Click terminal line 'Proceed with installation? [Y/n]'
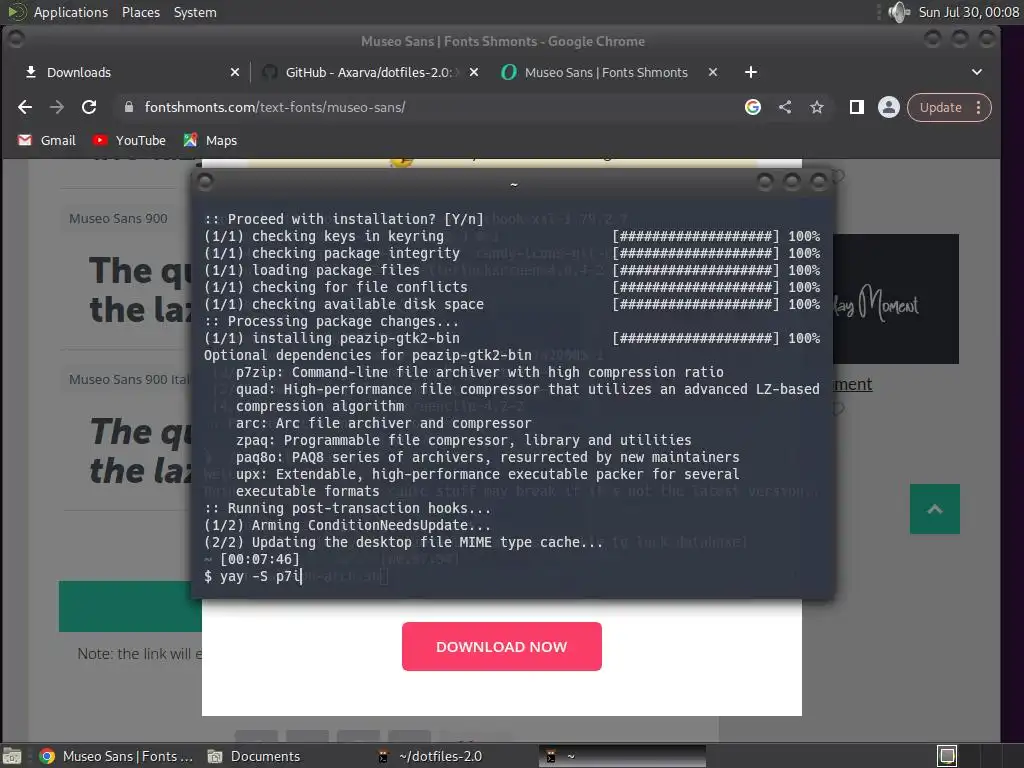Viewport: 1024px width, 768px height. tap(344, 219)
